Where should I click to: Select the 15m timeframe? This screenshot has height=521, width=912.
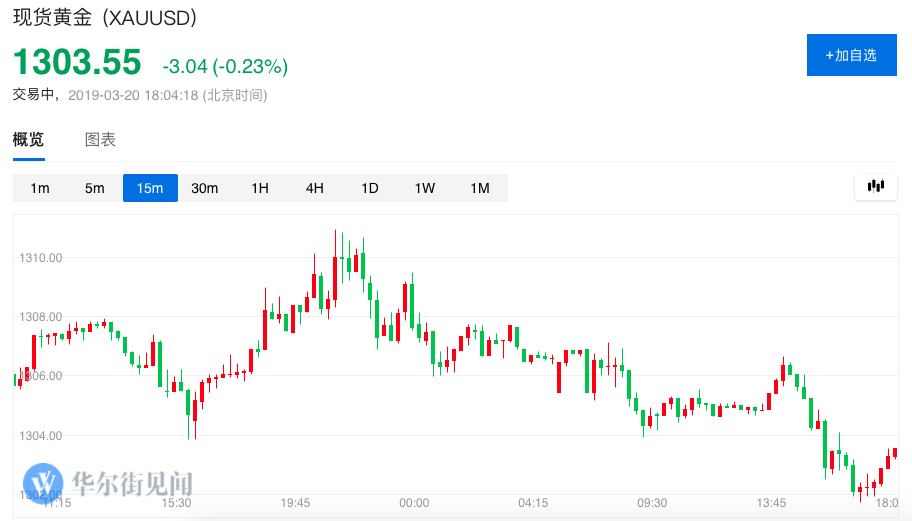click(150, 188)
